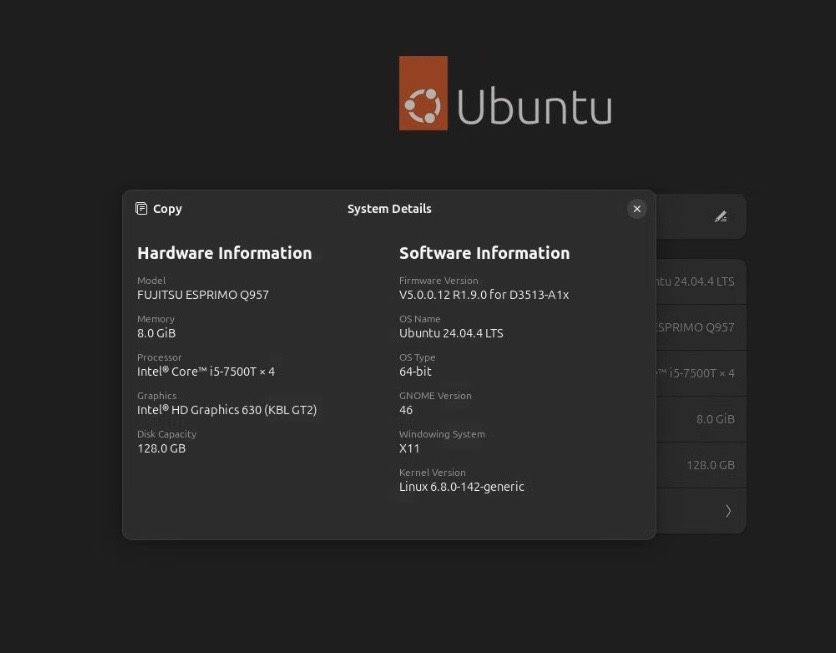Select the Software Information heading
The height and width of the screenshot is (653, 836).
(x=485, y=253)
